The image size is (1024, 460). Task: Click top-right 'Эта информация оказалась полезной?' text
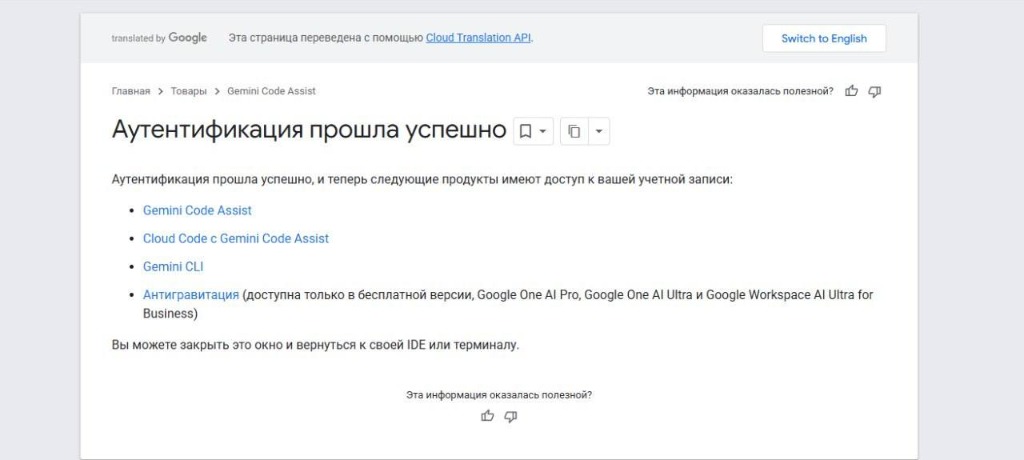(x=741, y=91)
